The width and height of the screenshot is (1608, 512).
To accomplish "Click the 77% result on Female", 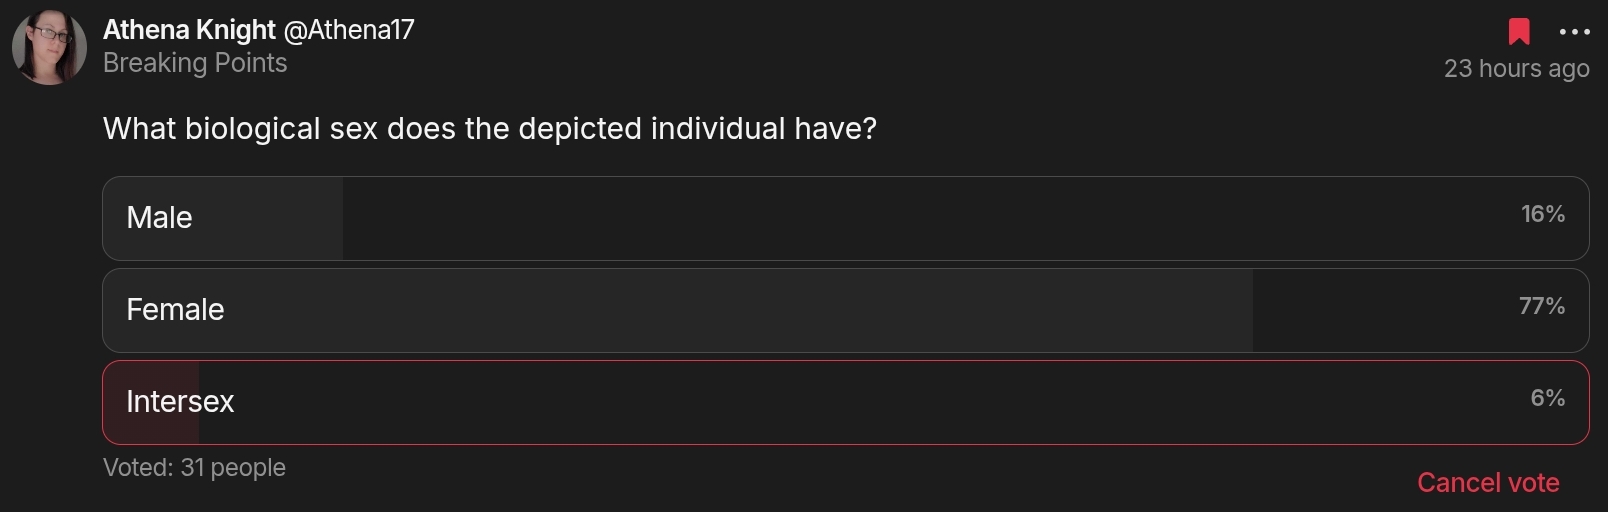I will (1541, 306).
